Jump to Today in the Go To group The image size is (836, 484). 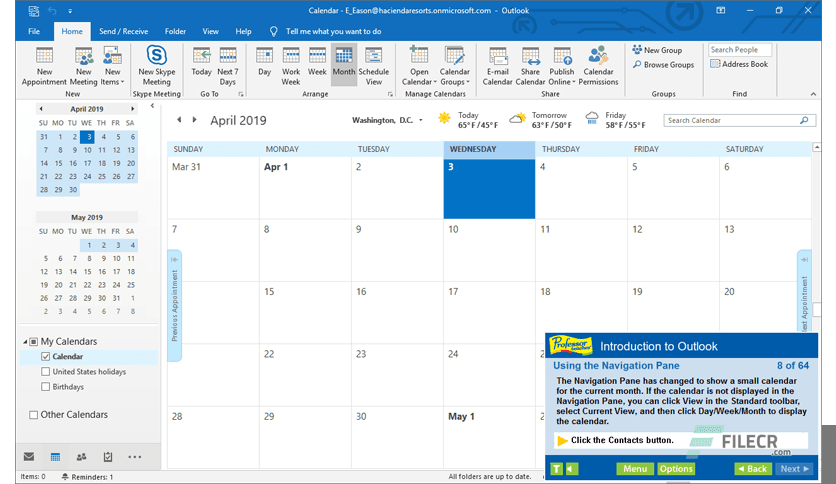point(202,62)
